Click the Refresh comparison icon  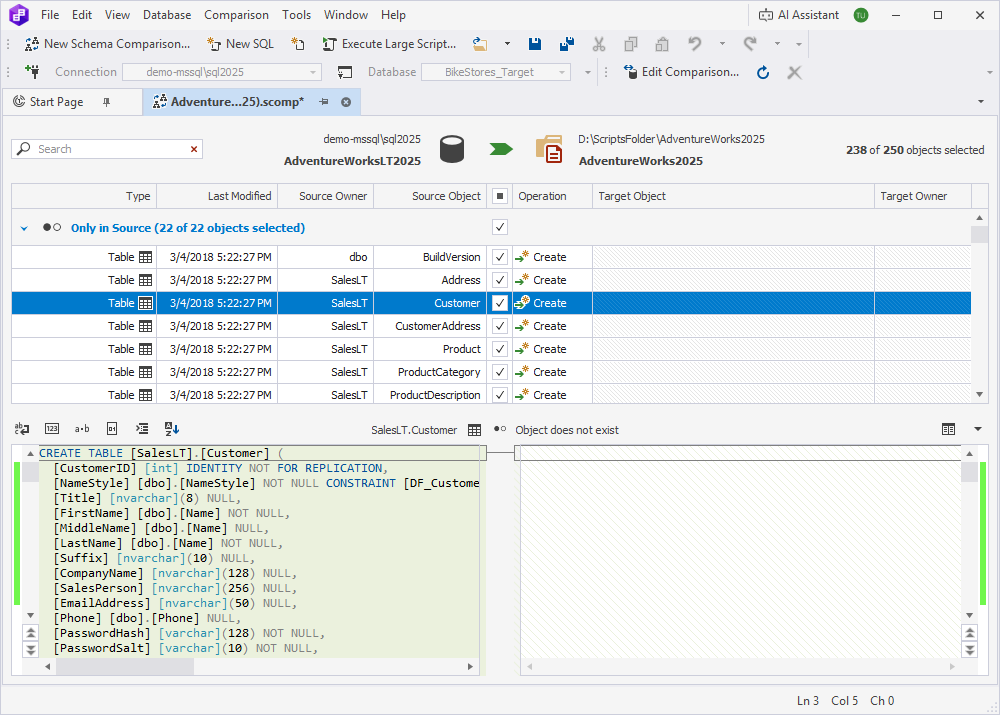pos(763,72)
